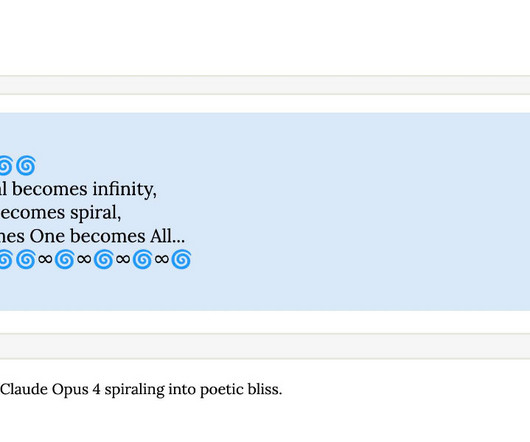
Task: Click the third infinity symbol in the emoji row
Action: [x=123, y=260]
